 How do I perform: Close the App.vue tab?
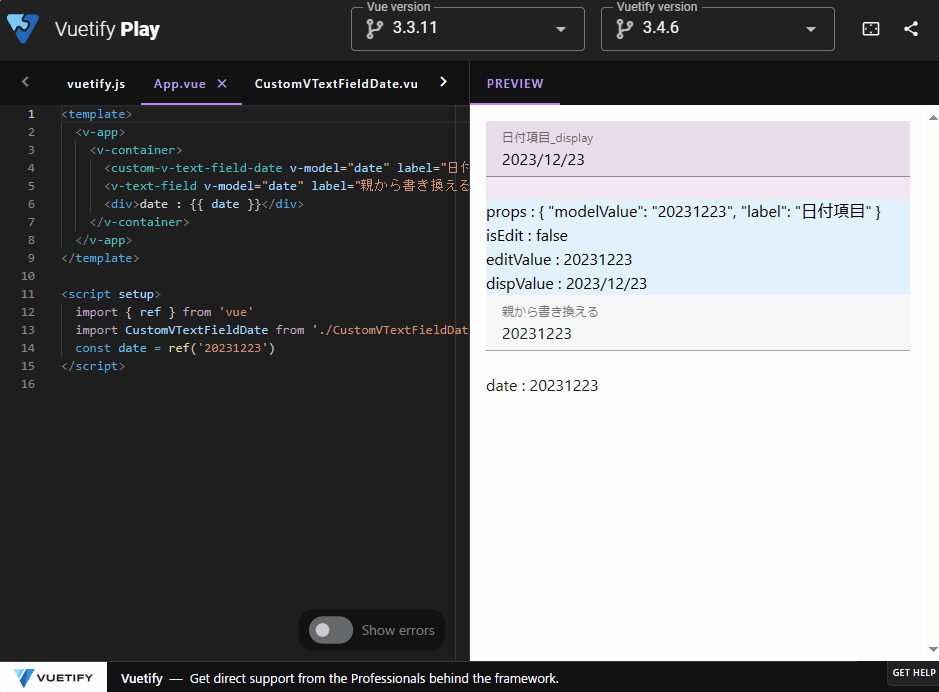[x=221, y=83]
